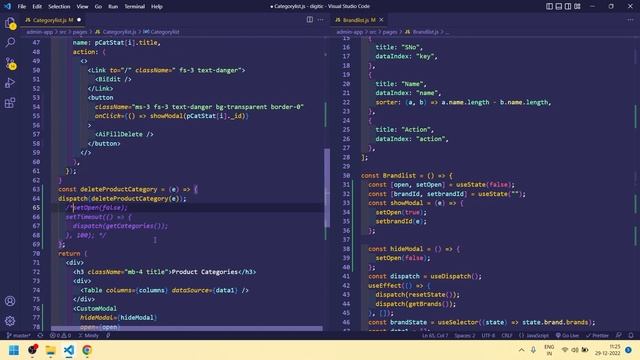Screen dimensions: 640x360
Task: Open the Terminal menu
Action: (134, 7)
